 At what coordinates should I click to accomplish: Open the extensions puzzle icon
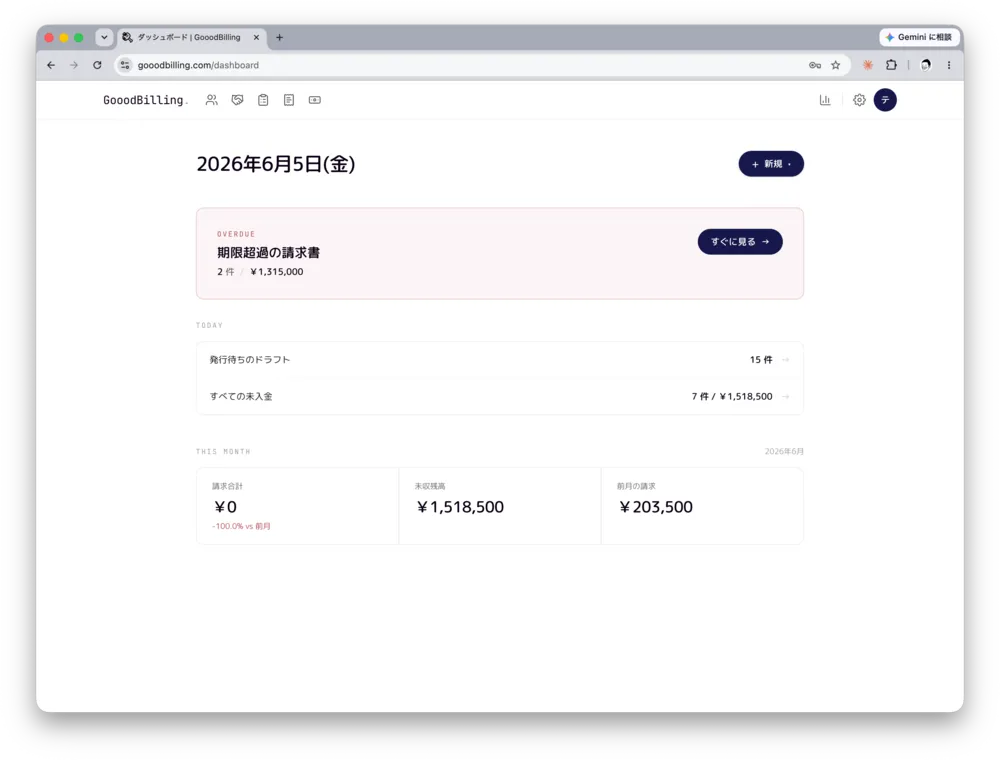coord(892,65)
